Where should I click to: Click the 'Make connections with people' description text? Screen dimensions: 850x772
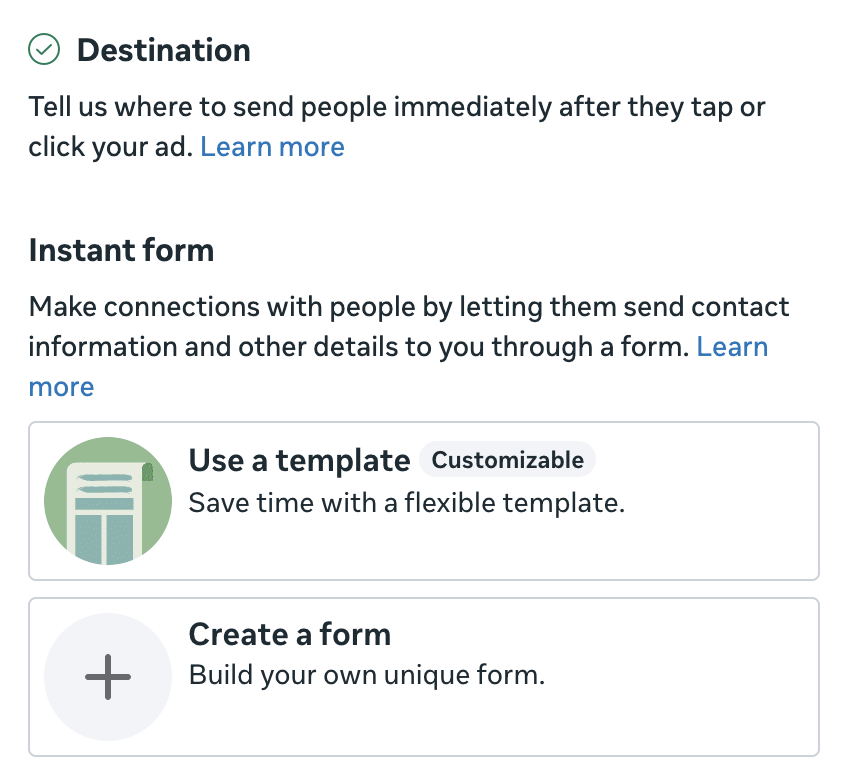409,347
